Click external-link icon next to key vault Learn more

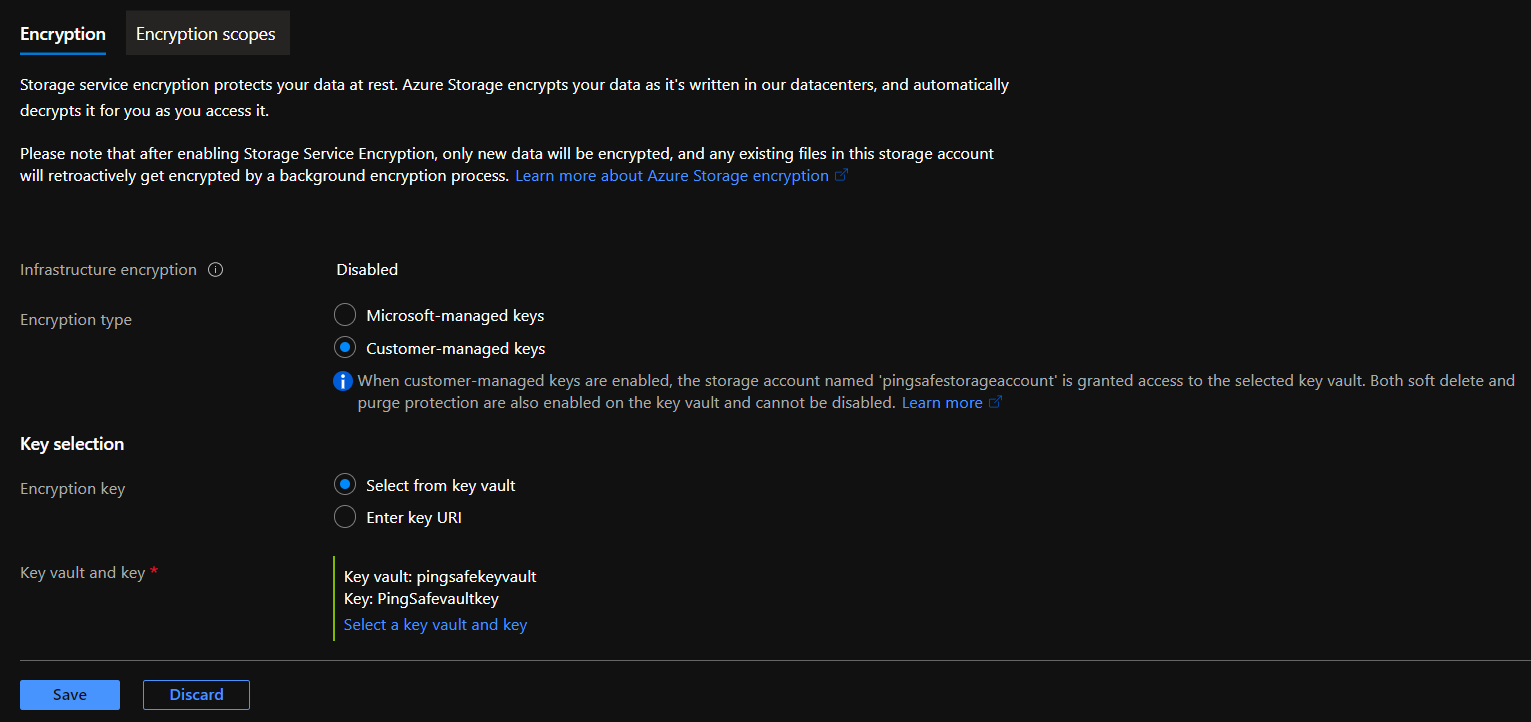click(x=995, y=403)
